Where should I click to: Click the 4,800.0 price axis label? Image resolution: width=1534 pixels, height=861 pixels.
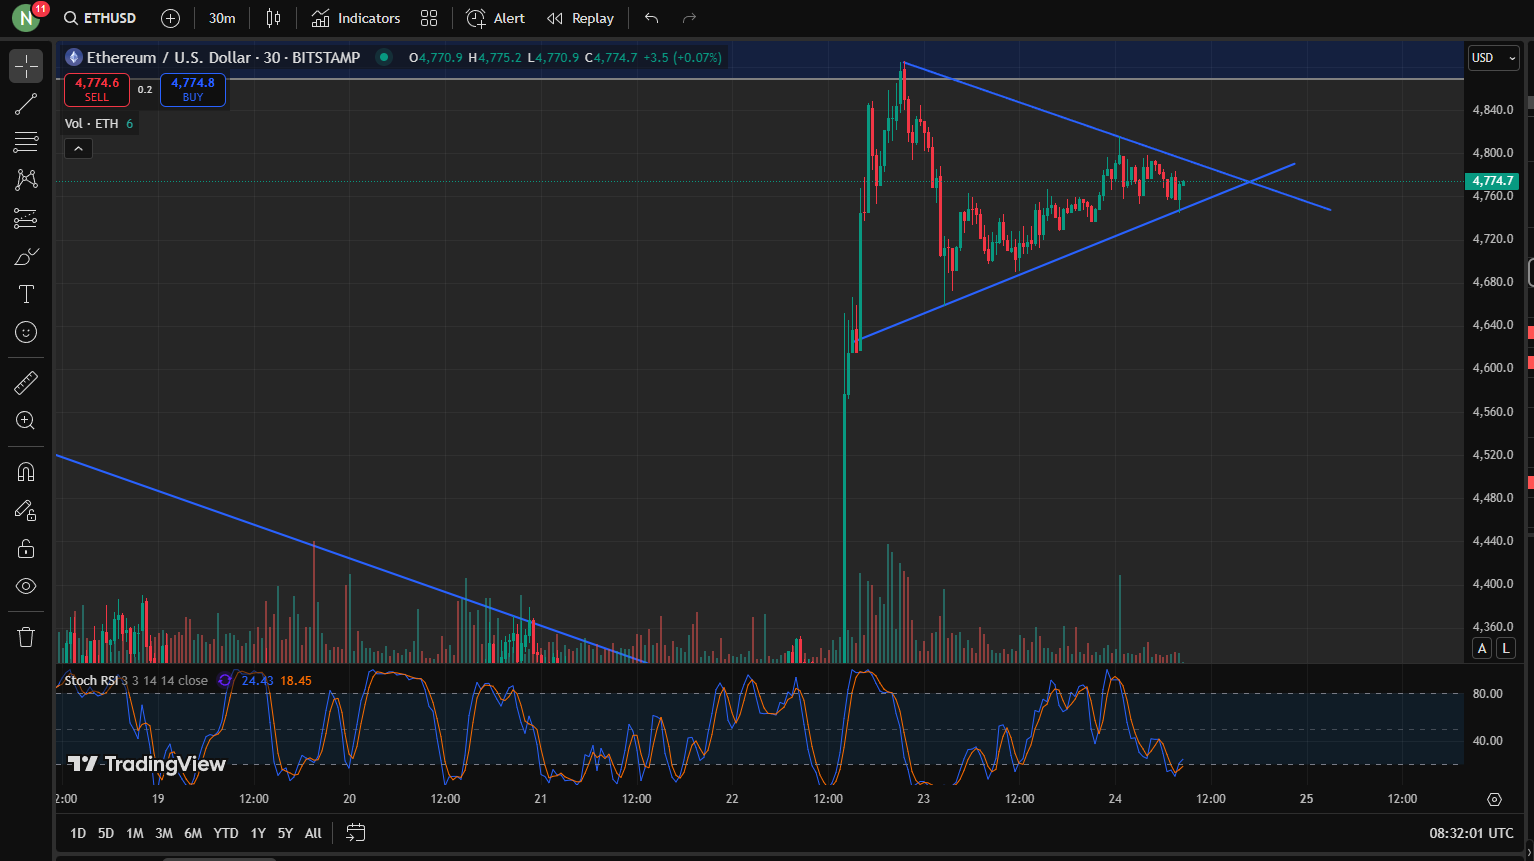(1493, 153)
